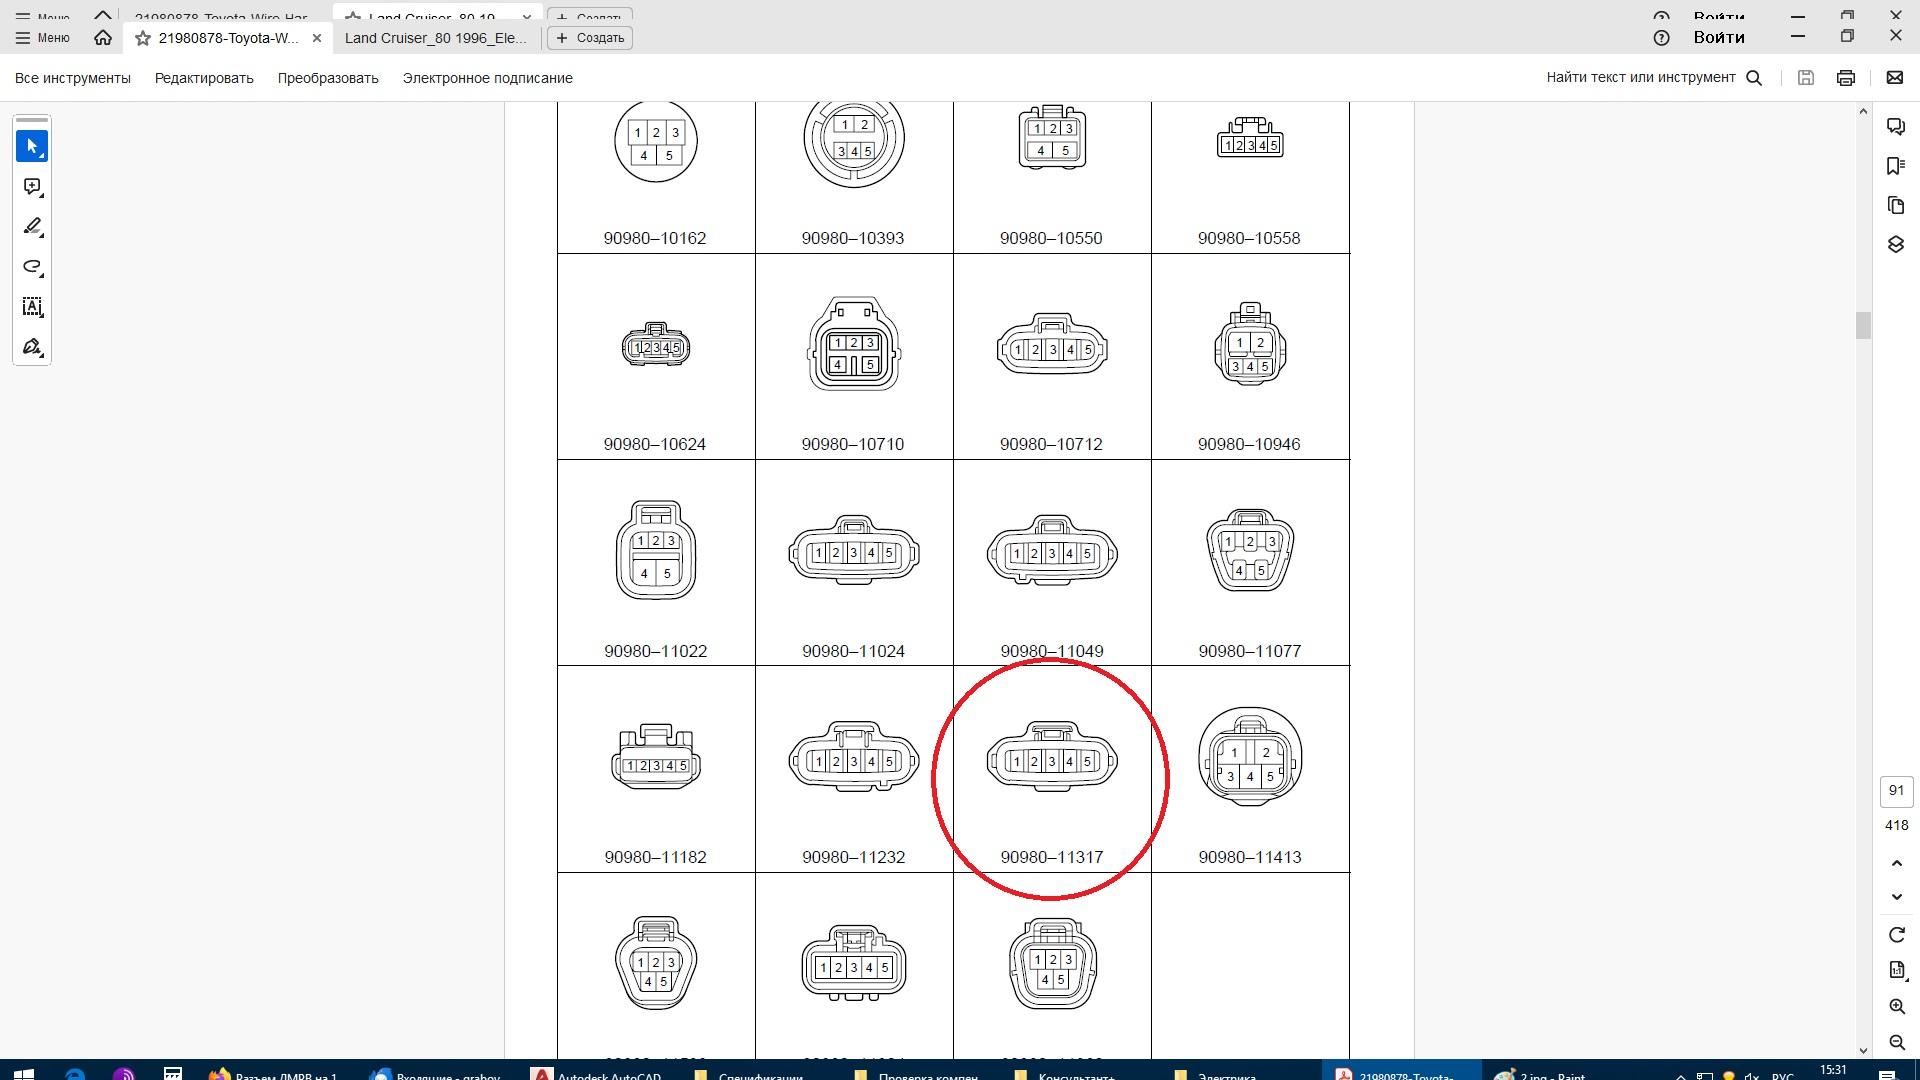
Task: Activate the text box tool
Action: 32,307
